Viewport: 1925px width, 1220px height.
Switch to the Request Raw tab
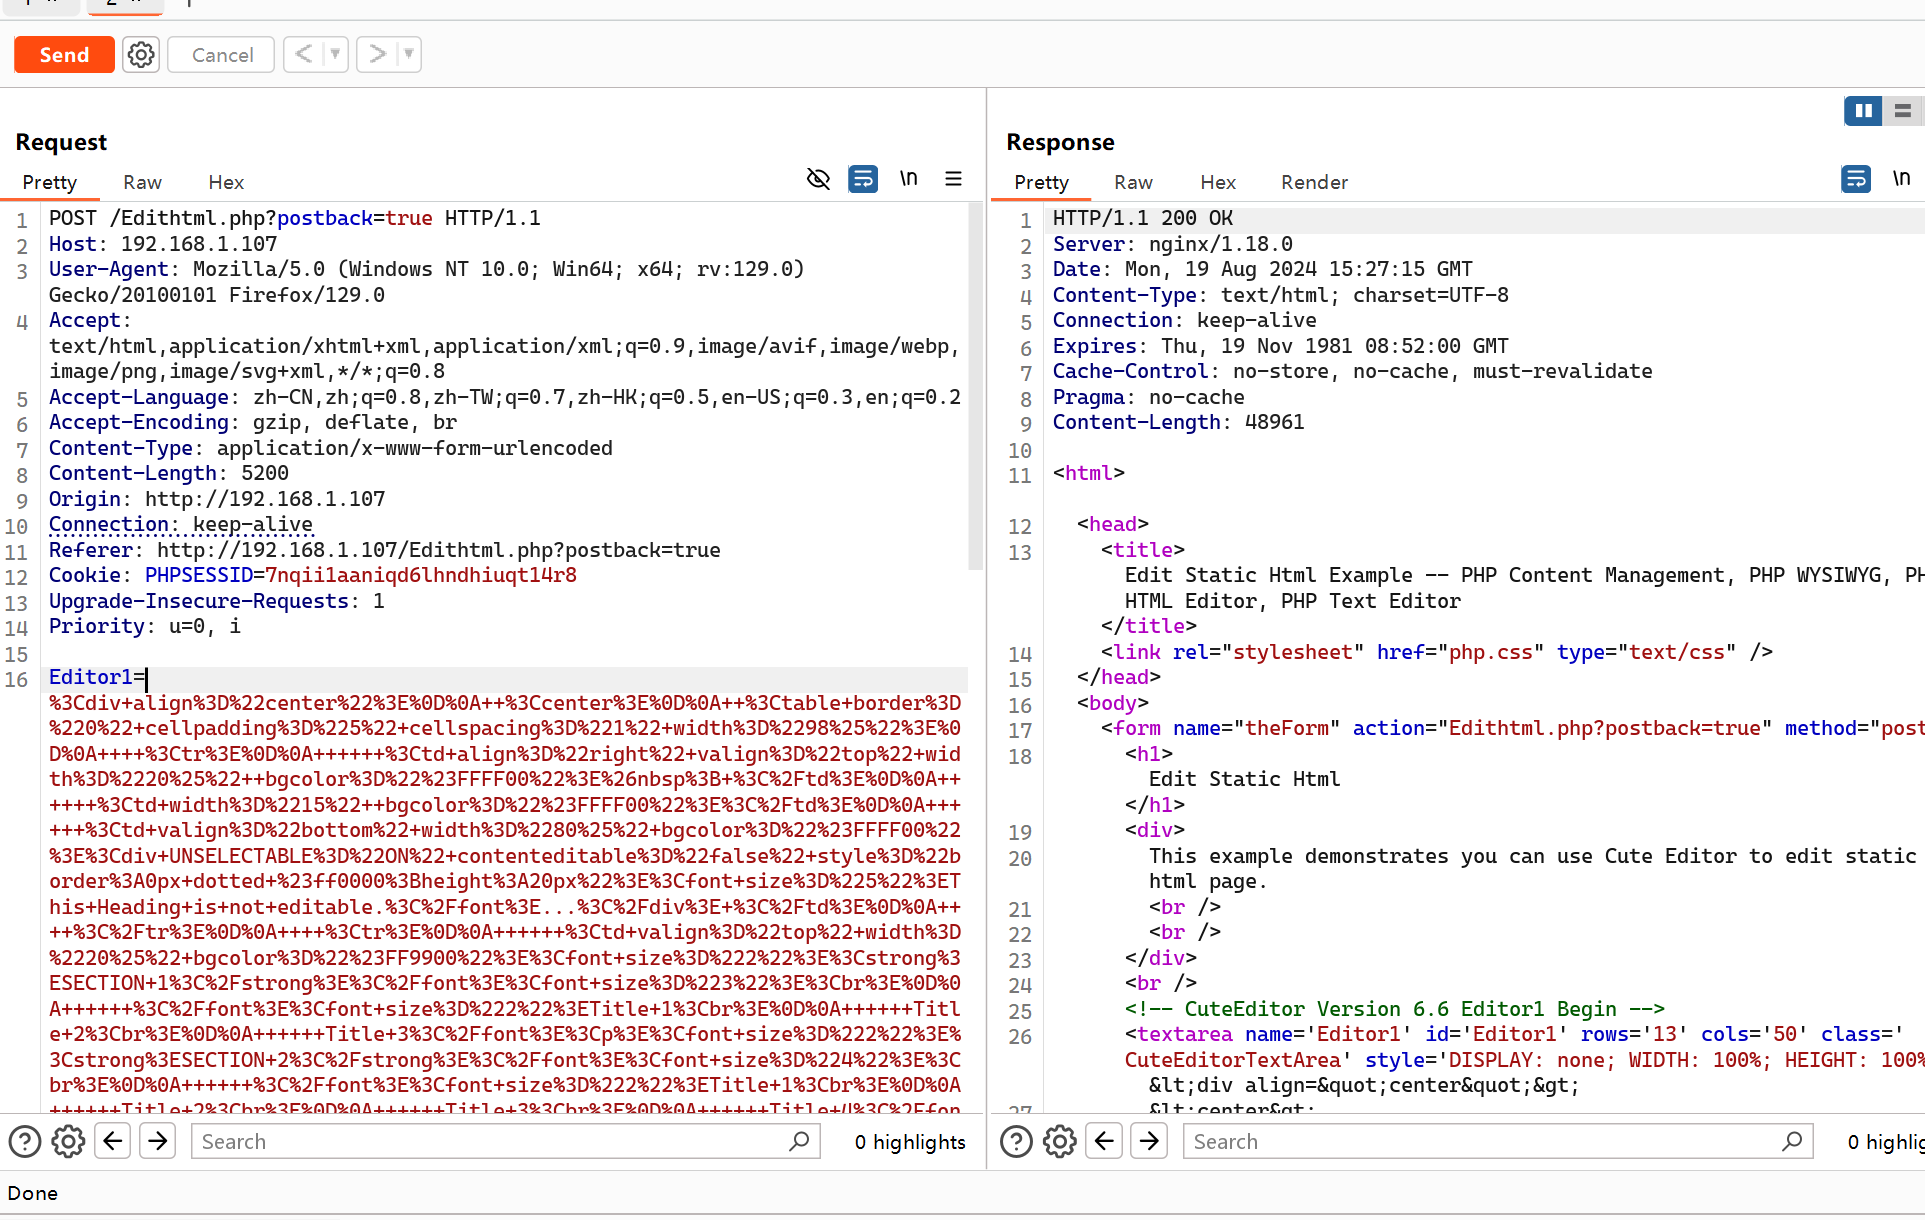click(x=142, y=182)
